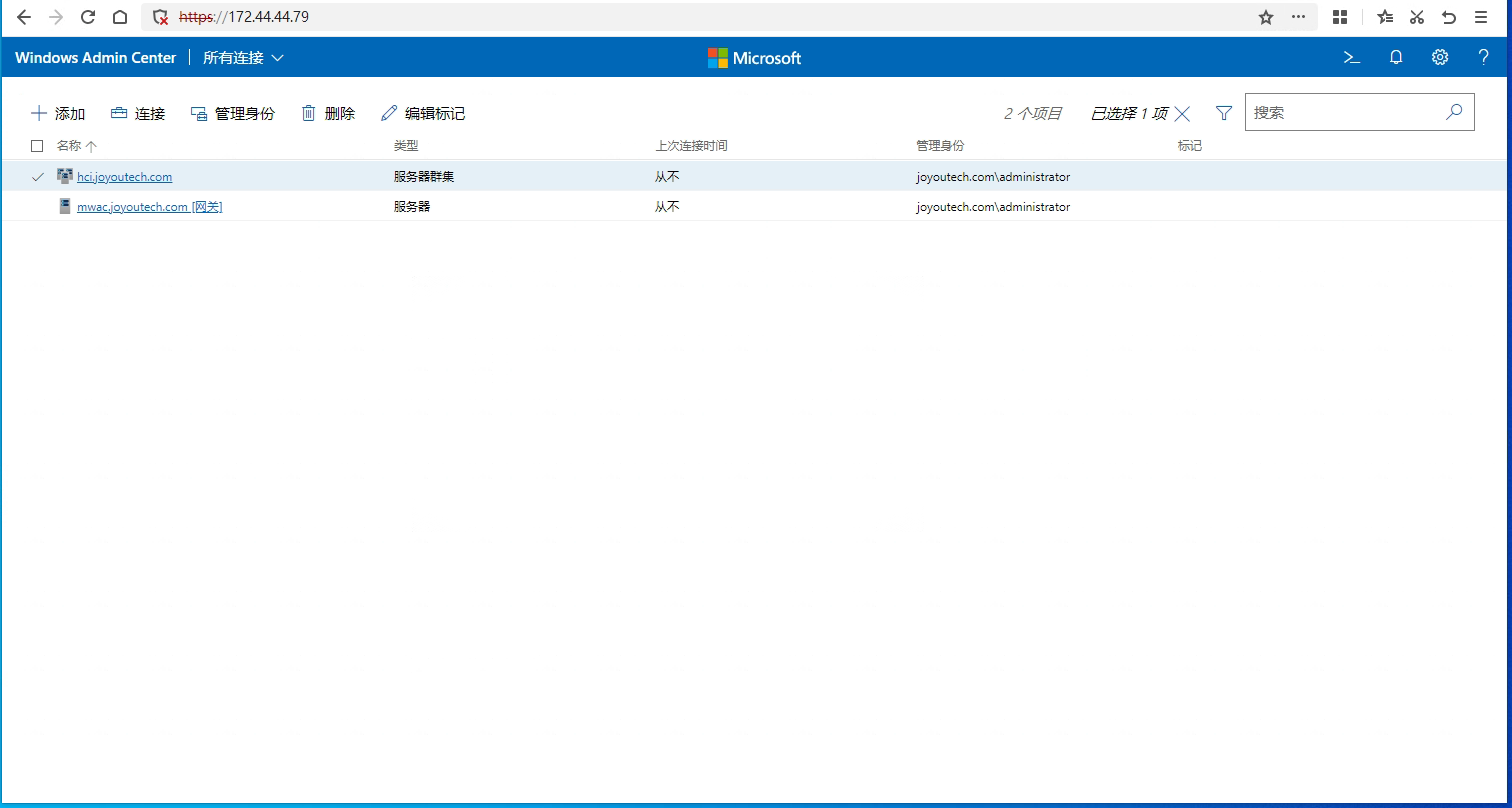
Task: Click the 删除 (delete) button
Action: [328, 114]
